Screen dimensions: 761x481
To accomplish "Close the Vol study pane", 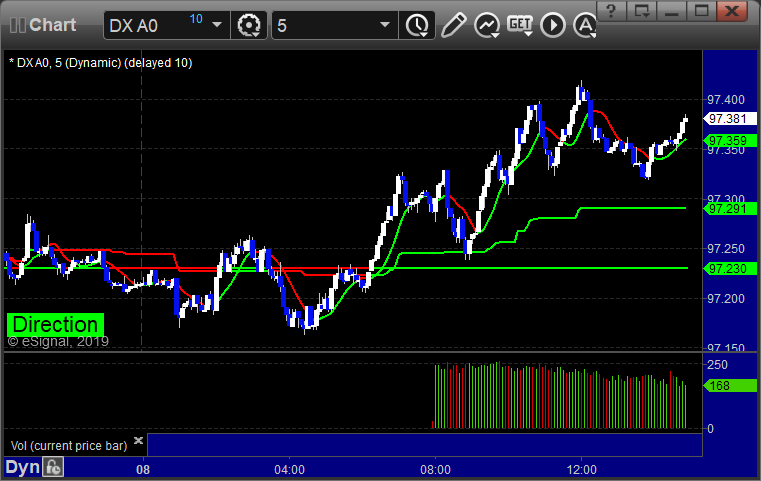I will tap(138, 441).
